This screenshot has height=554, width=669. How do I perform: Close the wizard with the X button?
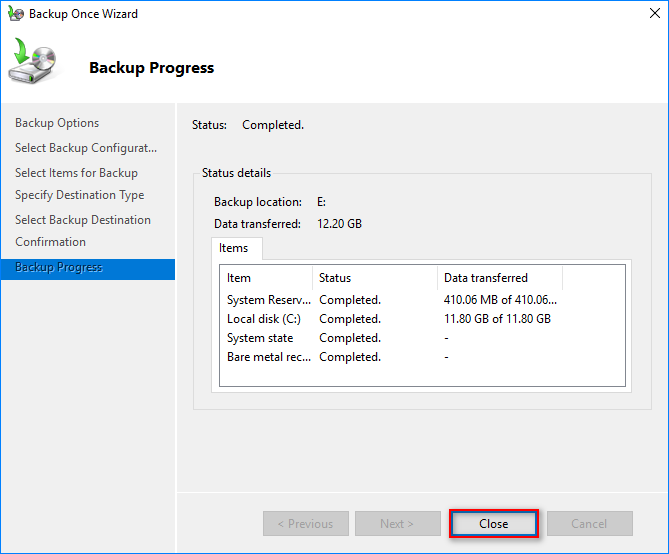coord(654,13)
